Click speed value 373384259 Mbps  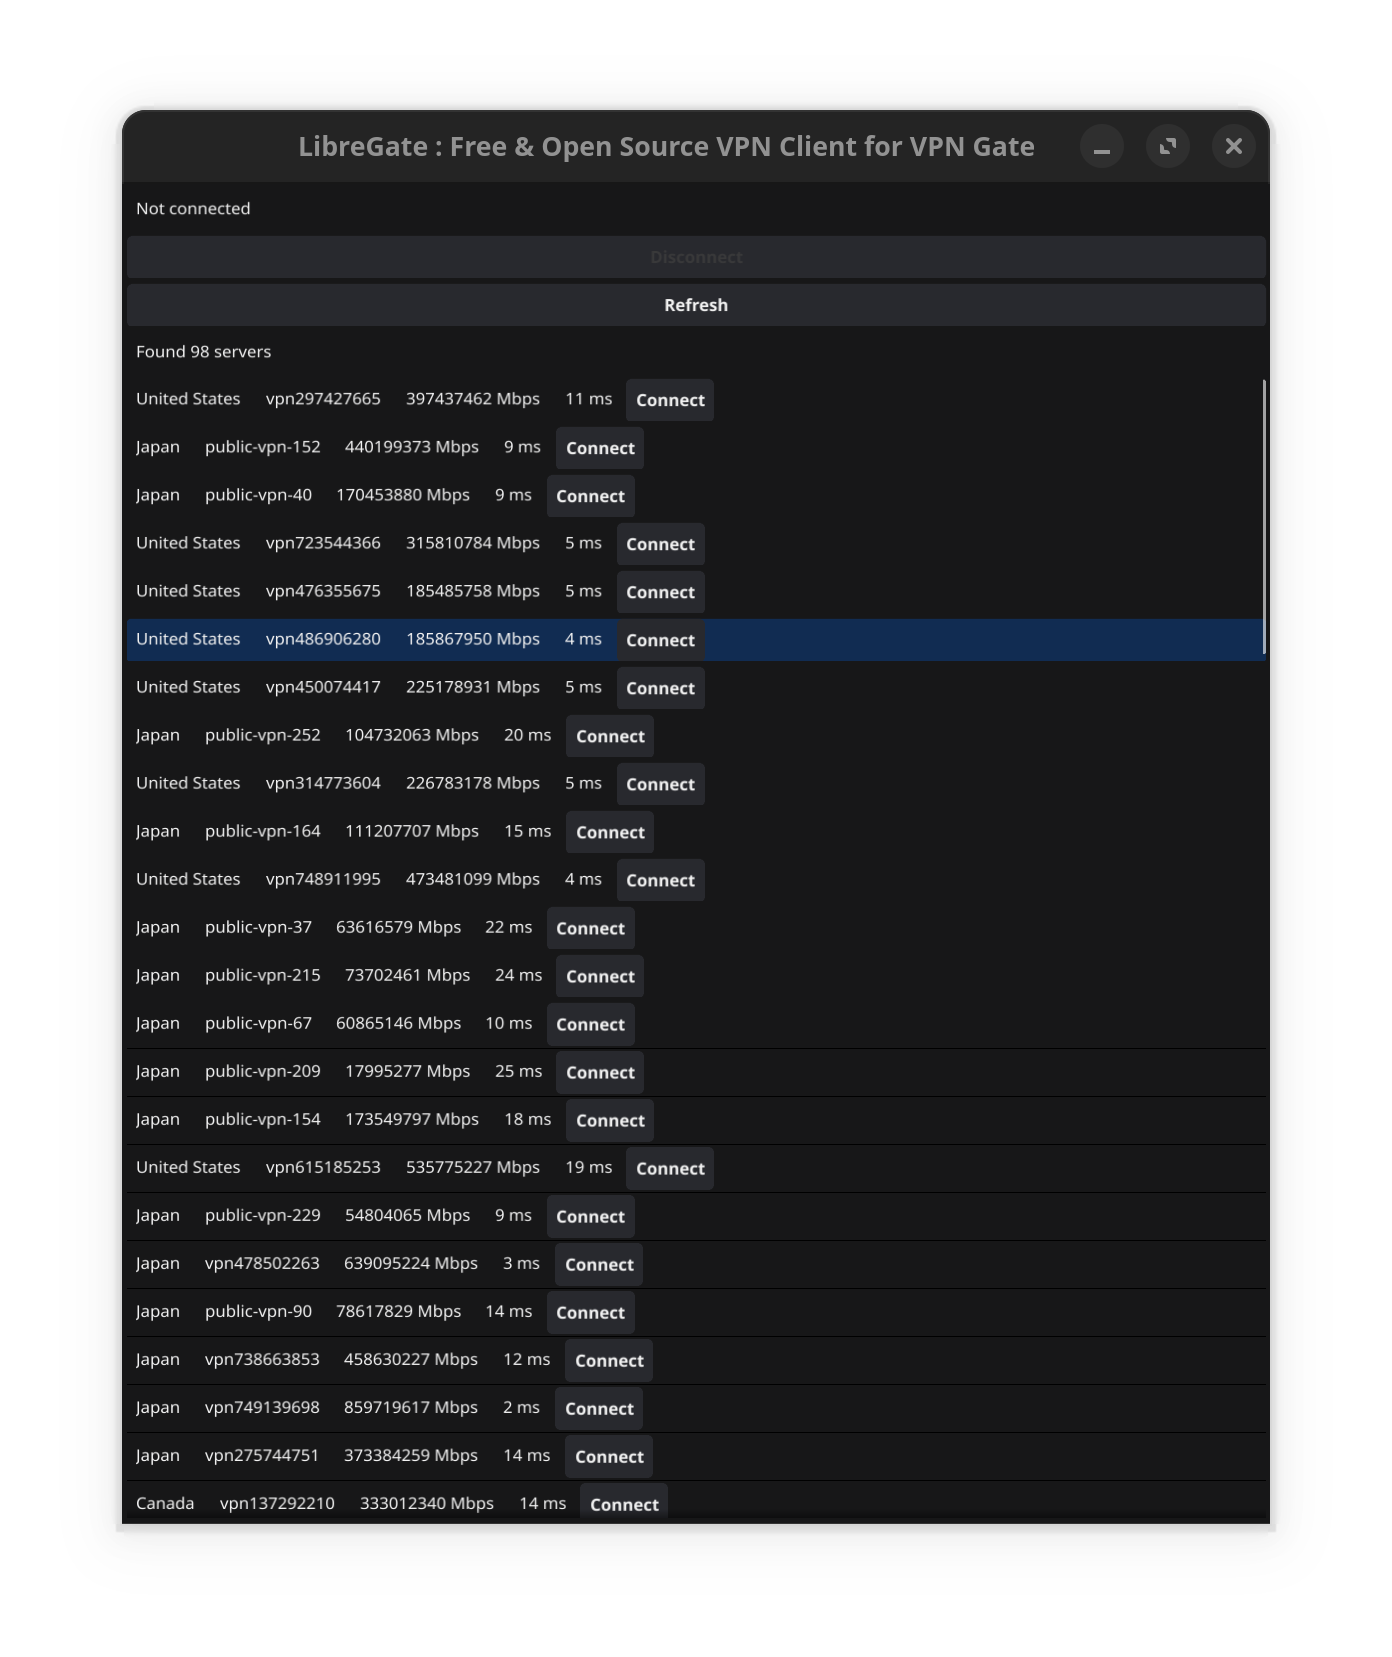pos(411,1455)
